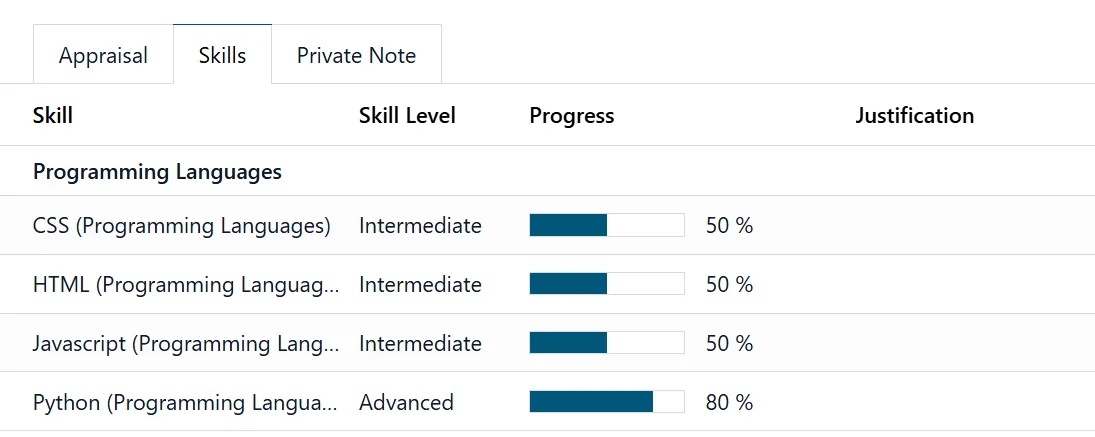Click the Justification column header
Viewport: 1095px width, 437px height.
pyautogui.click(x=914, y=116)
